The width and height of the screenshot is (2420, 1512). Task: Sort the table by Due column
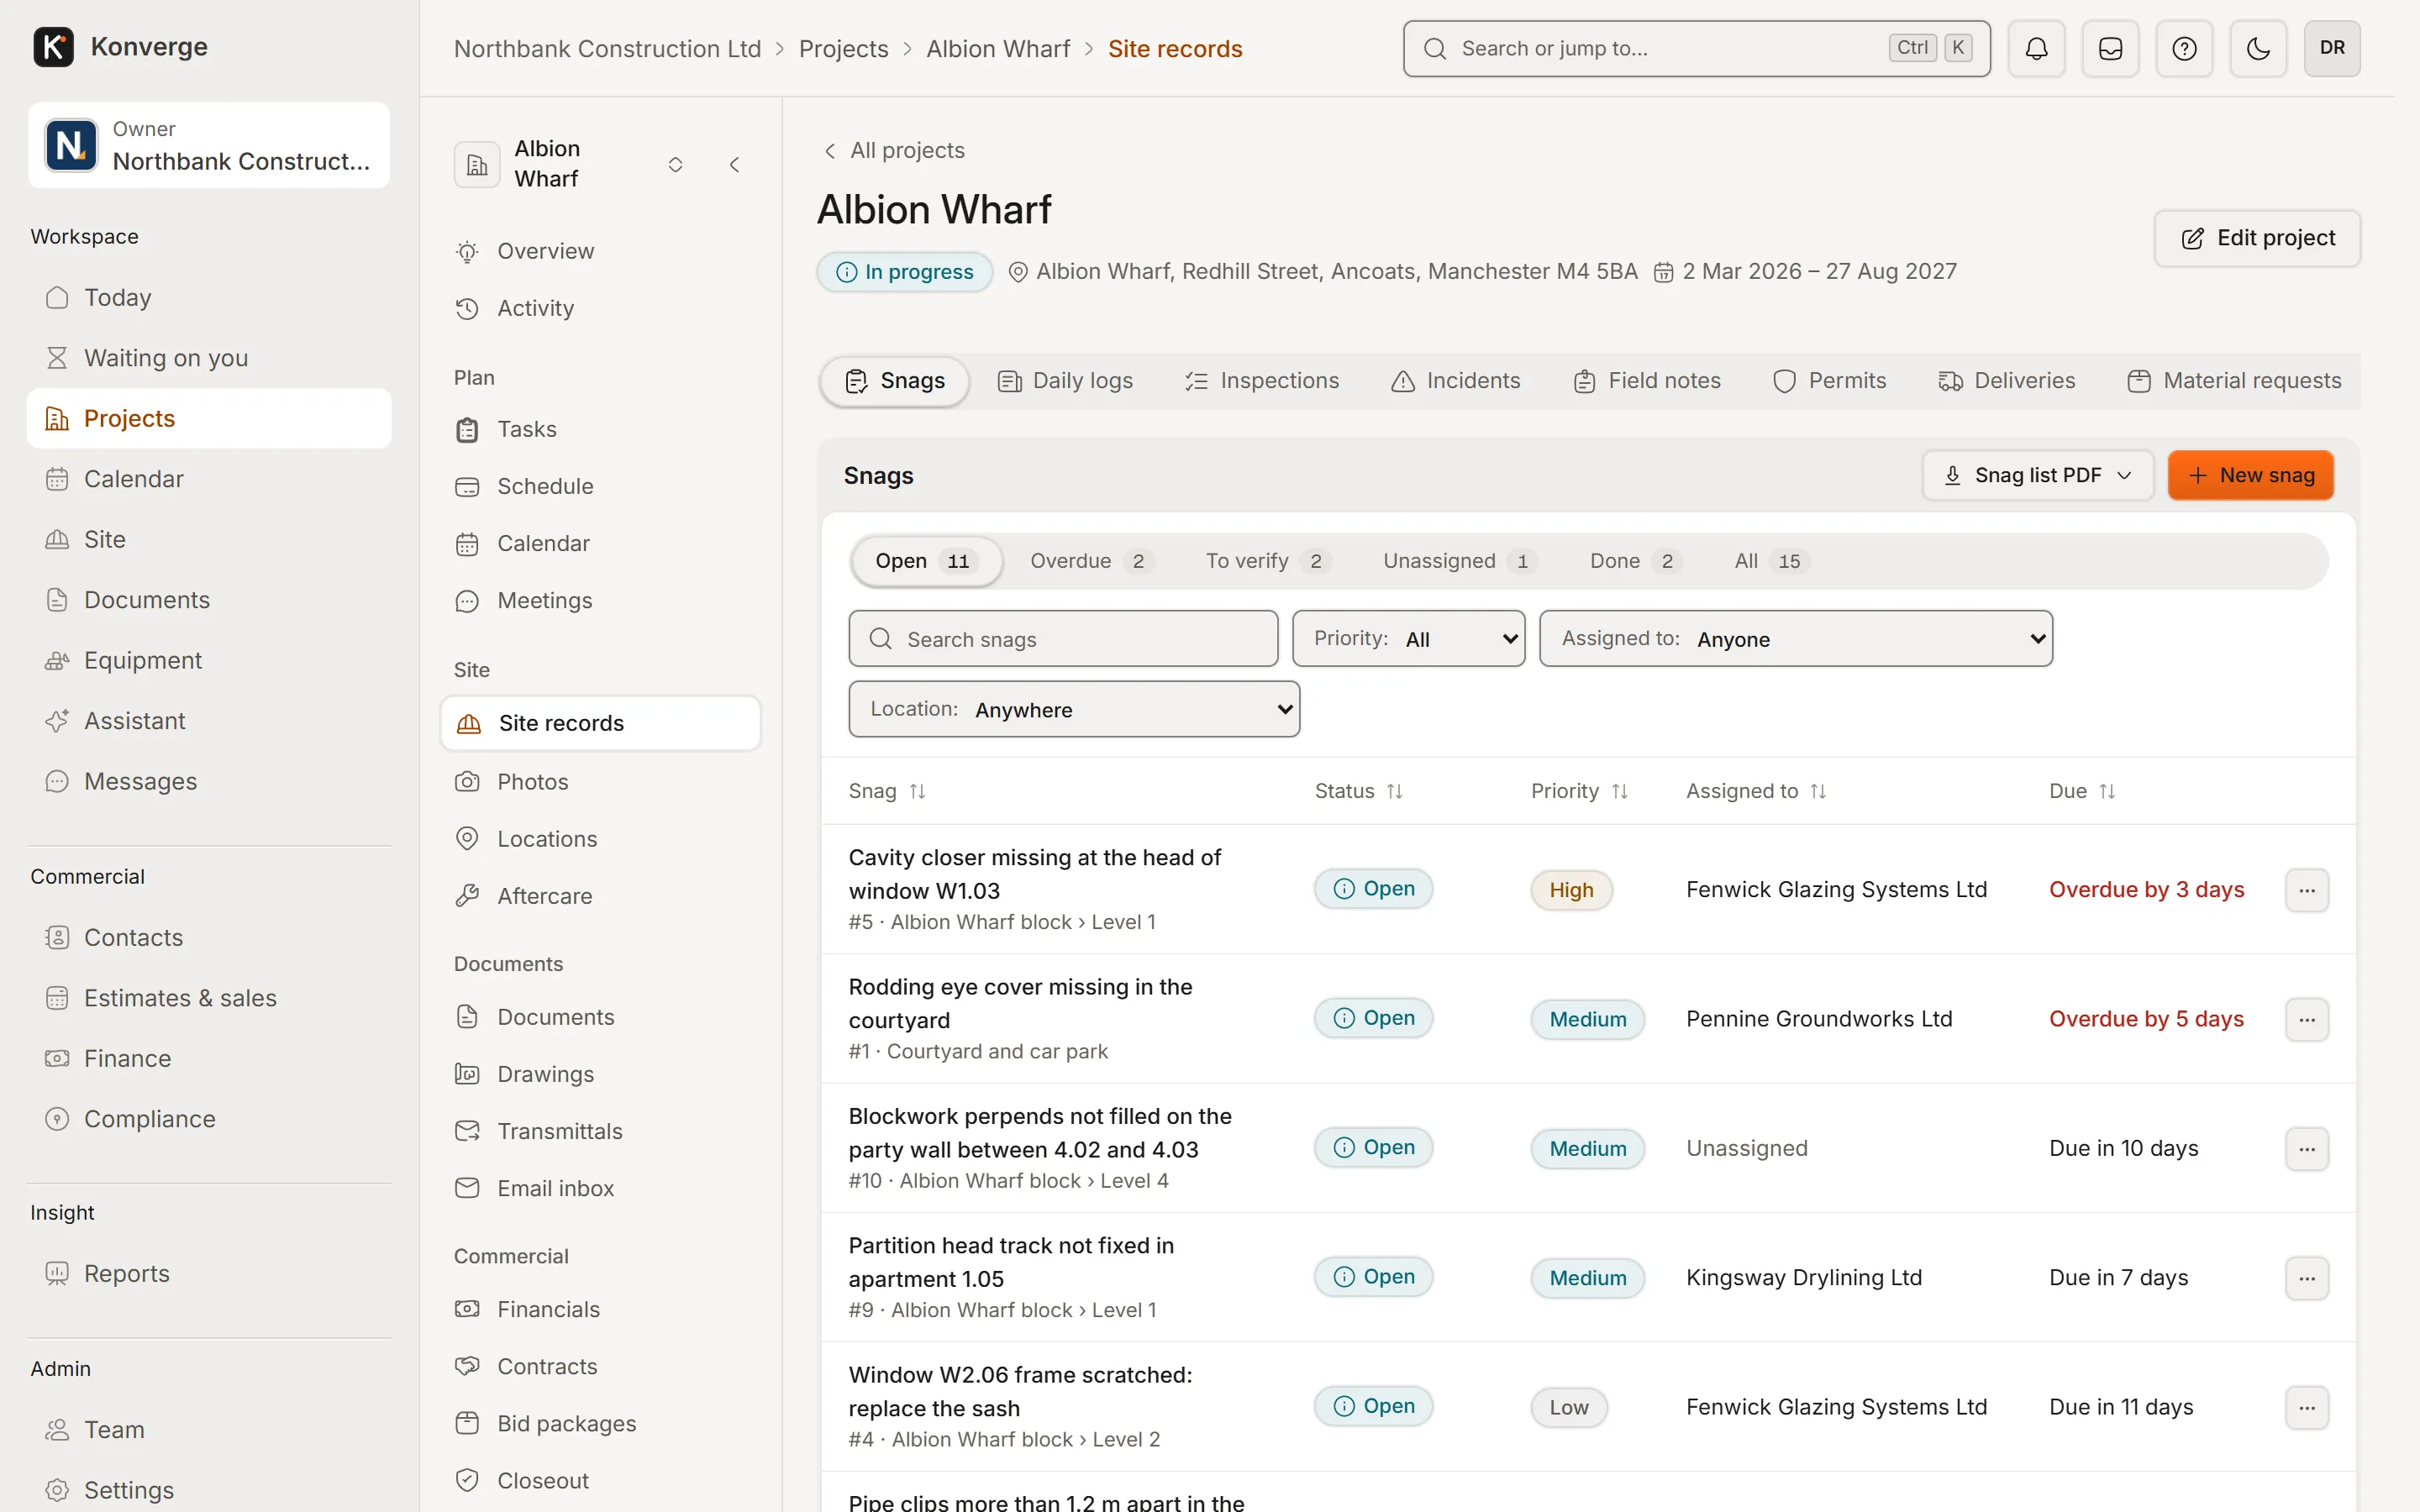pos(2082,791)
